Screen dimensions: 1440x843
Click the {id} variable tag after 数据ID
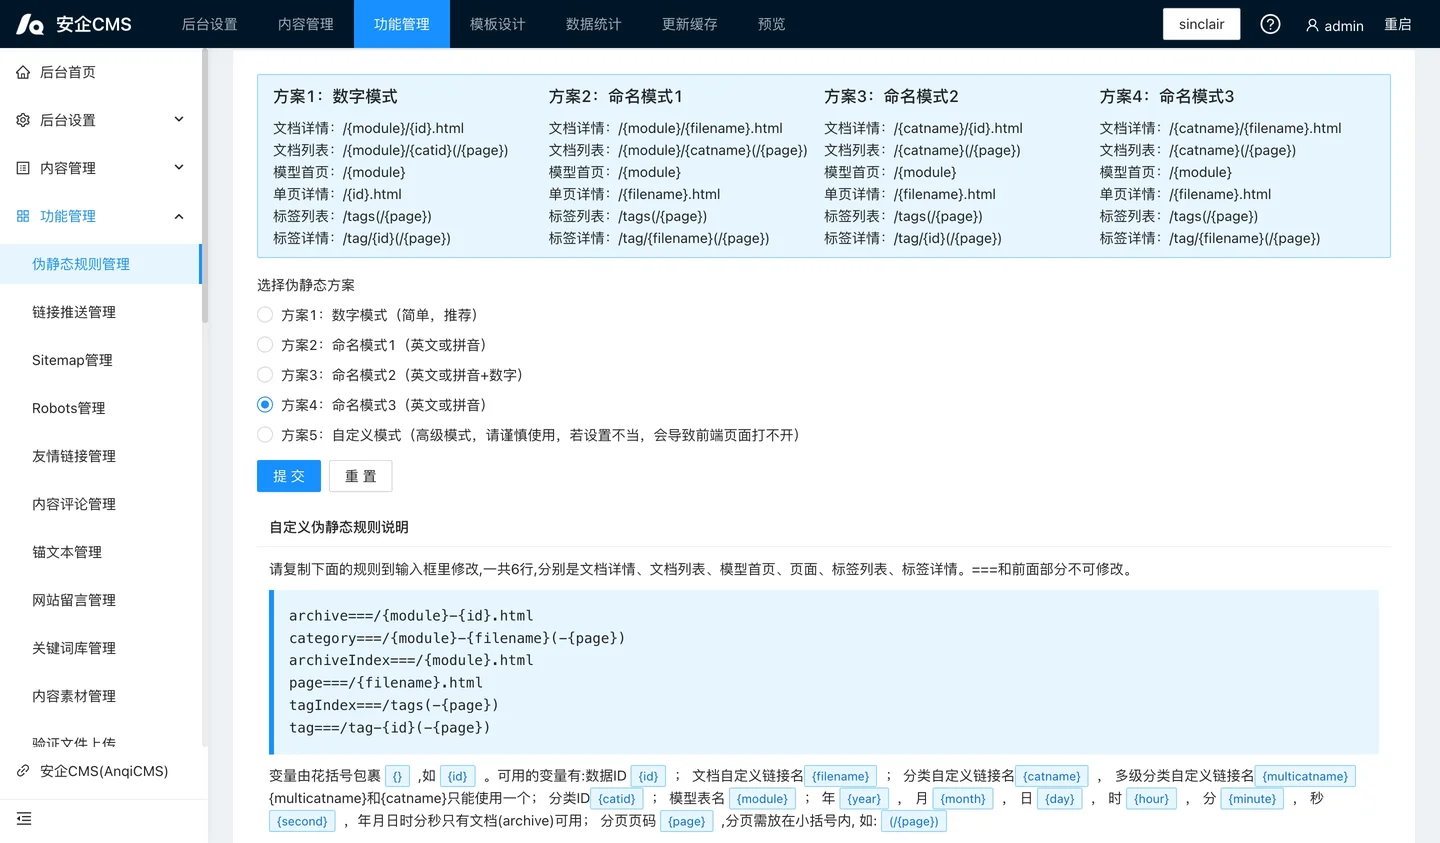click(x=648, y=776)
